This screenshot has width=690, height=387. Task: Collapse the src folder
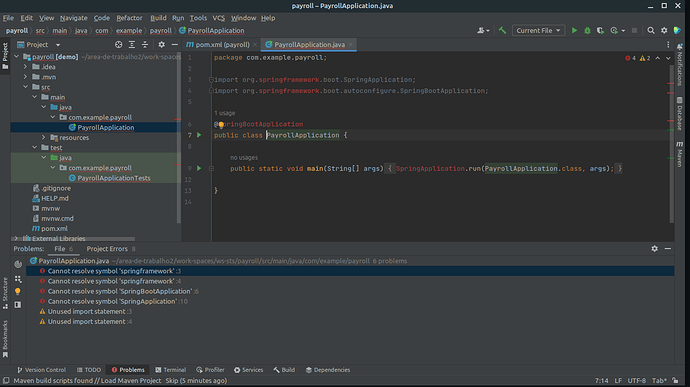point(26,87)
